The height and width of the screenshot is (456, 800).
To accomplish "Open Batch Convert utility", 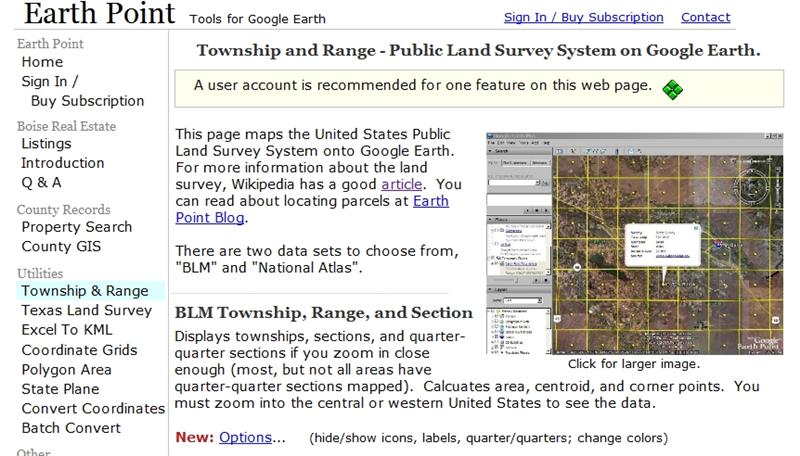I will coord(71,428).
